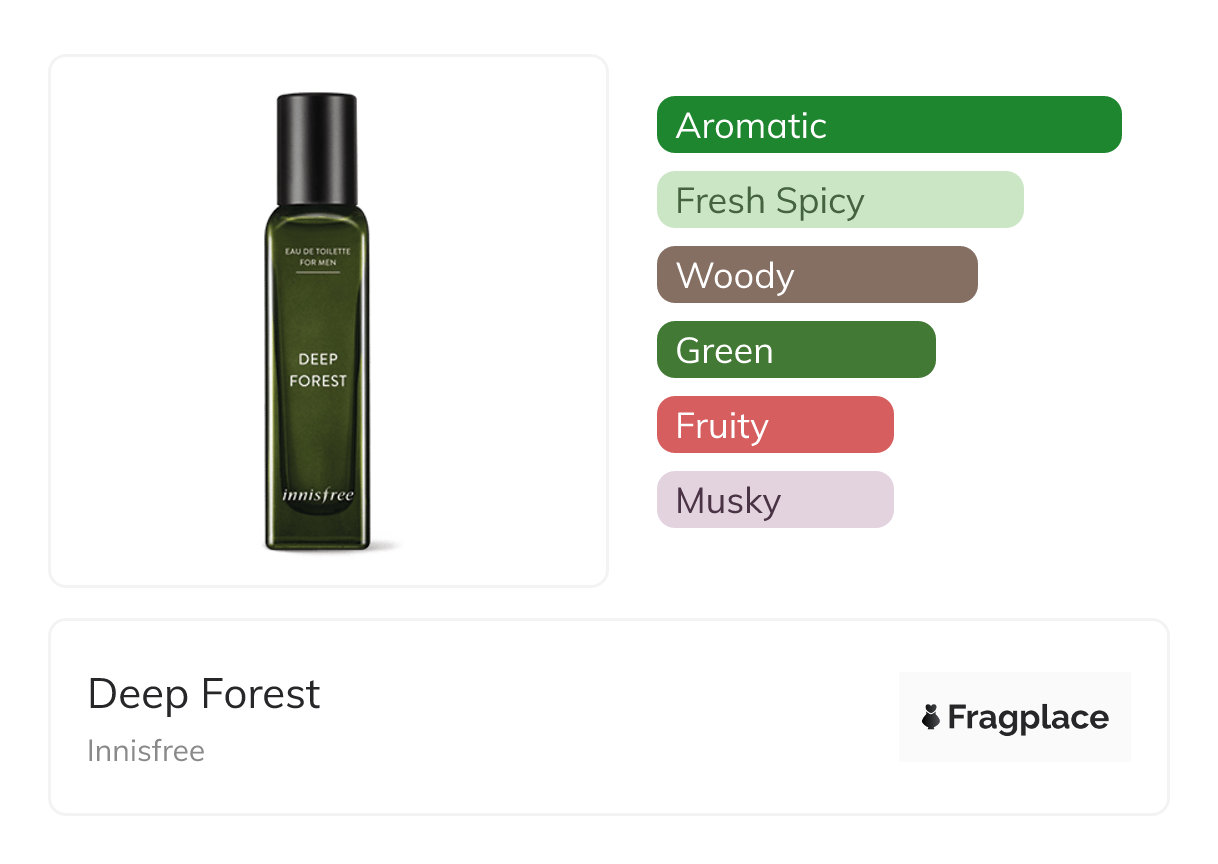This screenshot has width=1218, height=864.
Task: Click the innisfree text on bottle
Action: pyautogui.click(x=318, y=494)
